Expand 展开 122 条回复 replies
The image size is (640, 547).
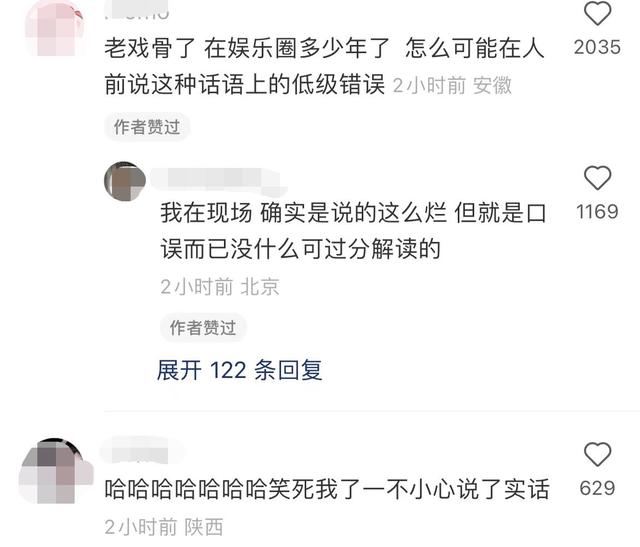(x=240, y=370)
